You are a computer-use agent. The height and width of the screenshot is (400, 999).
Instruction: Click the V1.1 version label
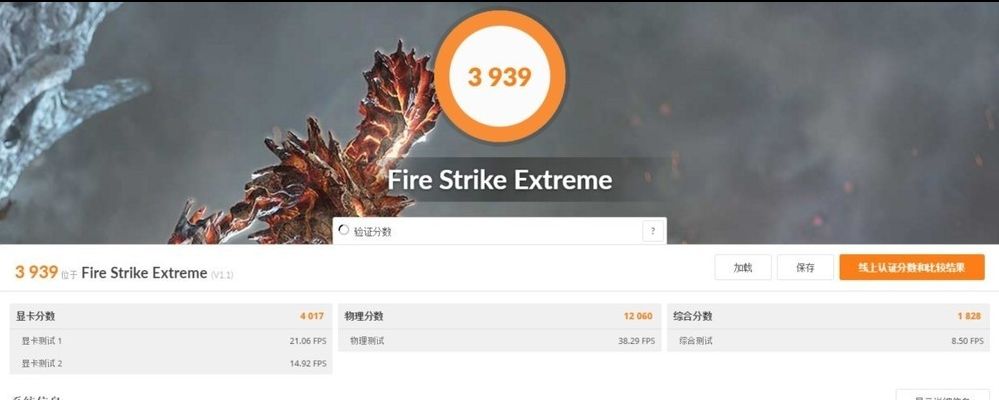click(x=222, y=275)
